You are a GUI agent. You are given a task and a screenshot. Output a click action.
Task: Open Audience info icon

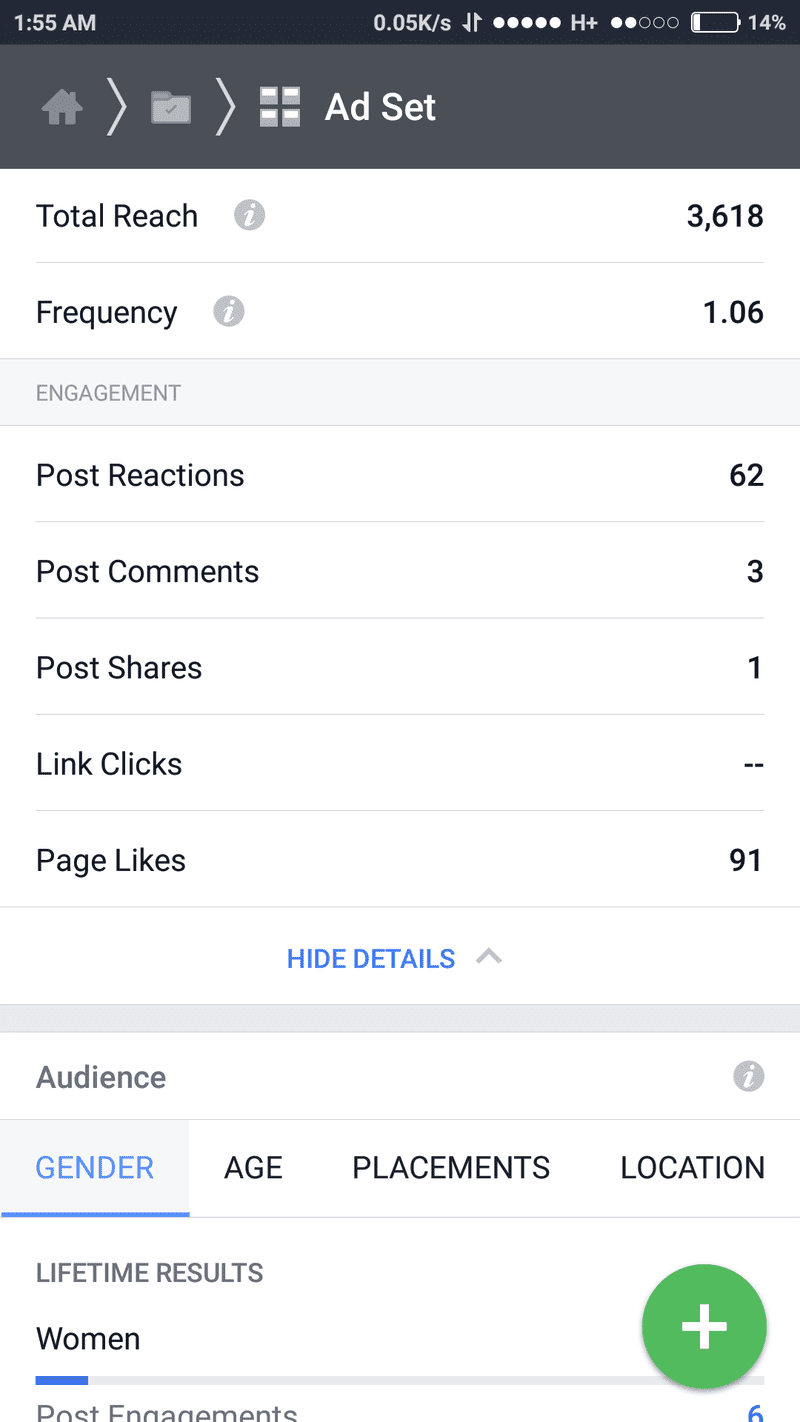(748, 1077)
